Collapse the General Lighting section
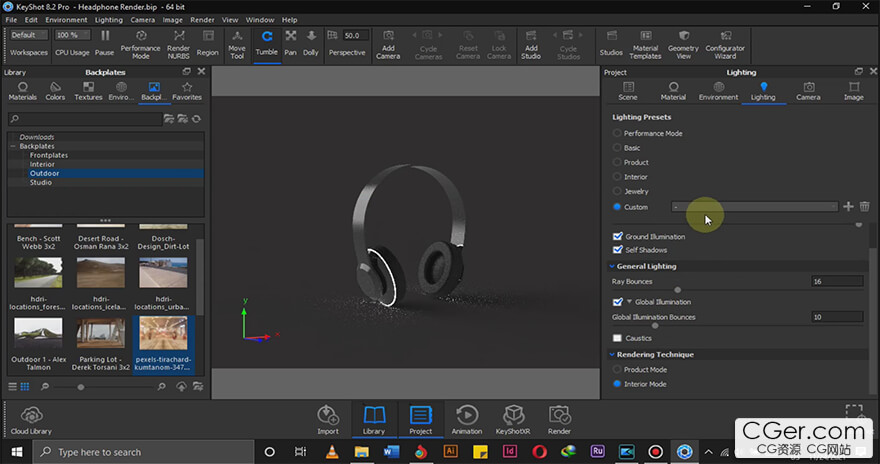880x464 pixels. pyautogui.click(x=612, y=267)
